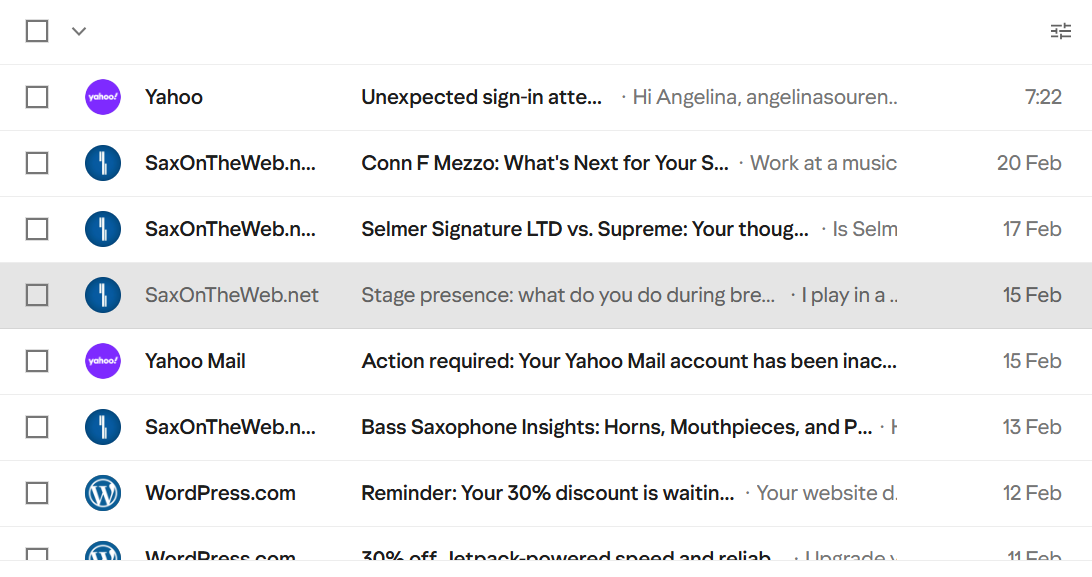Check the box for Yahoo Mail inactive email
The image size is (1092, 577).
click(x=37, y=361)
